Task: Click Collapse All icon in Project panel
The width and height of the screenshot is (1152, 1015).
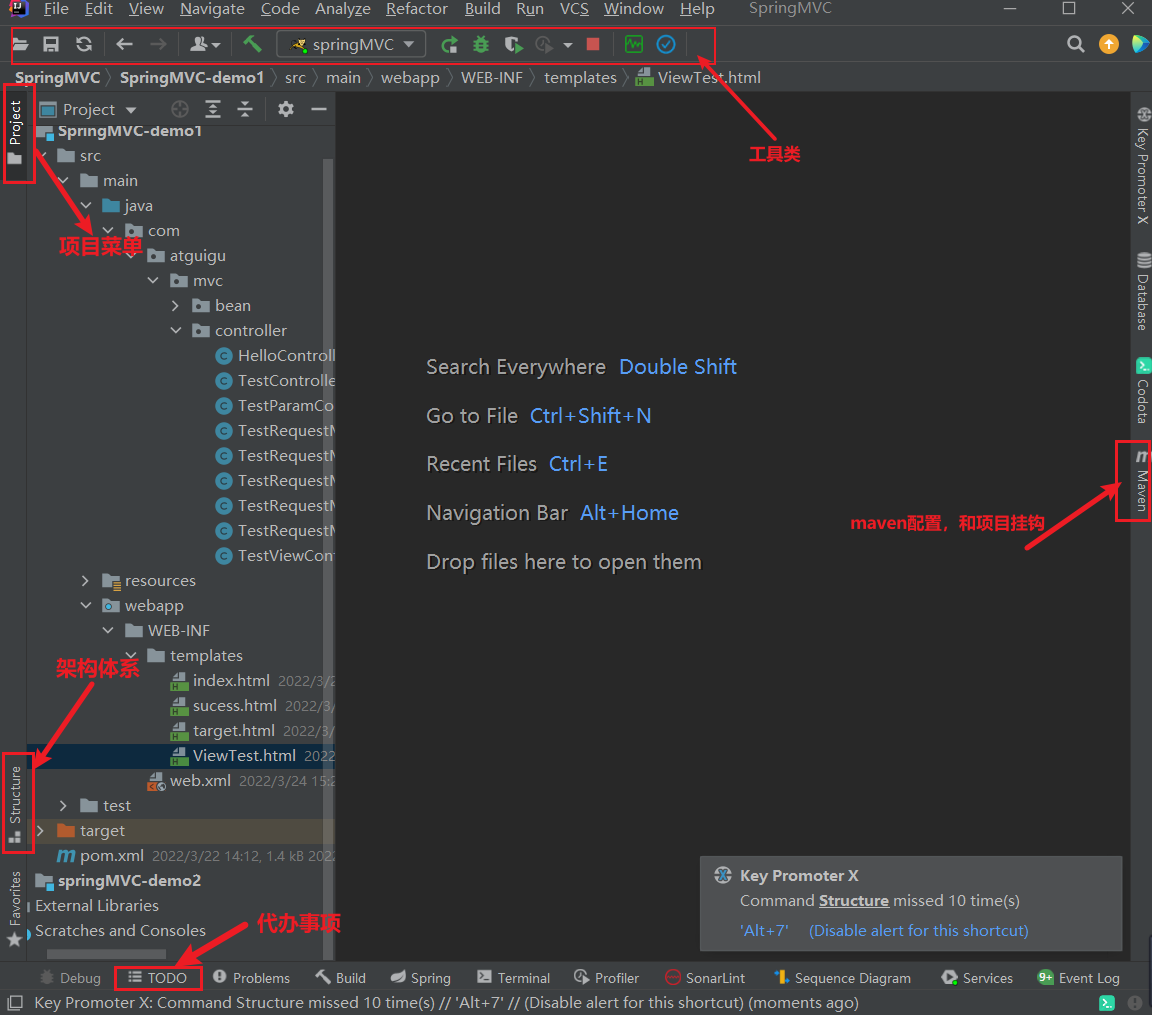Action: coord(245,109)
